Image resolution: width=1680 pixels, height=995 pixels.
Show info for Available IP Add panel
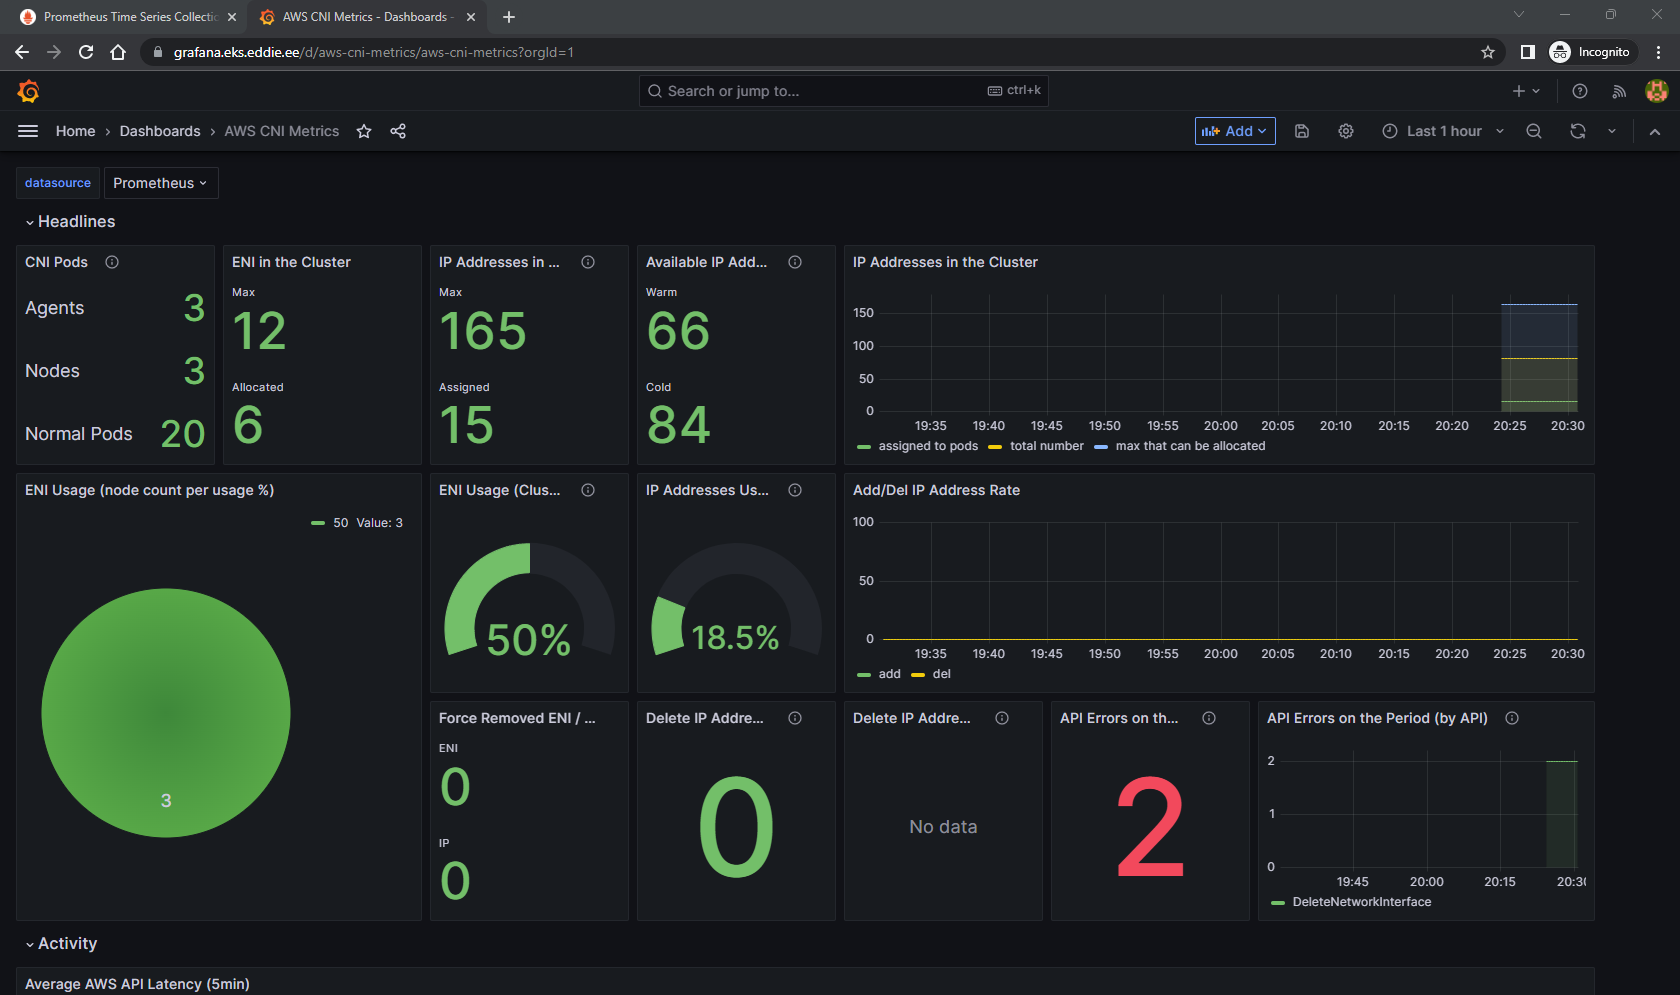click(x=795, y=262)
